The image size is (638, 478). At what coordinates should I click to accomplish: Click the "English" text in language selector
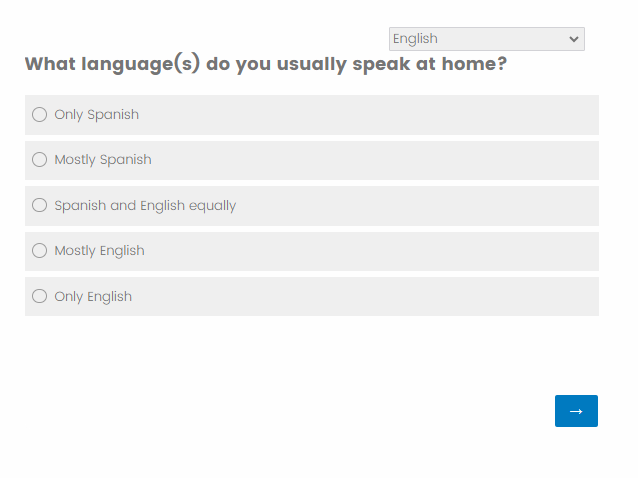point(416,39)
